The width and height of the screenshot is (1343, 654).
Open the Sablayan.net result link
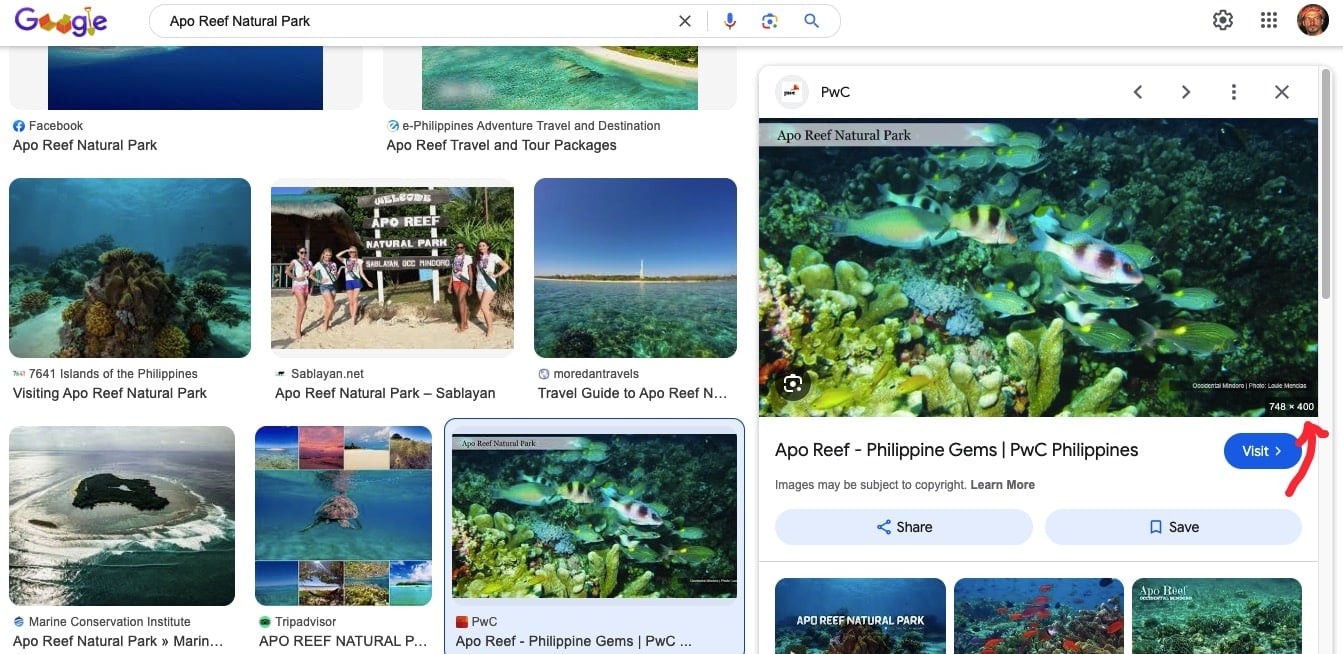pyautogui.click(x=385, y=393)
